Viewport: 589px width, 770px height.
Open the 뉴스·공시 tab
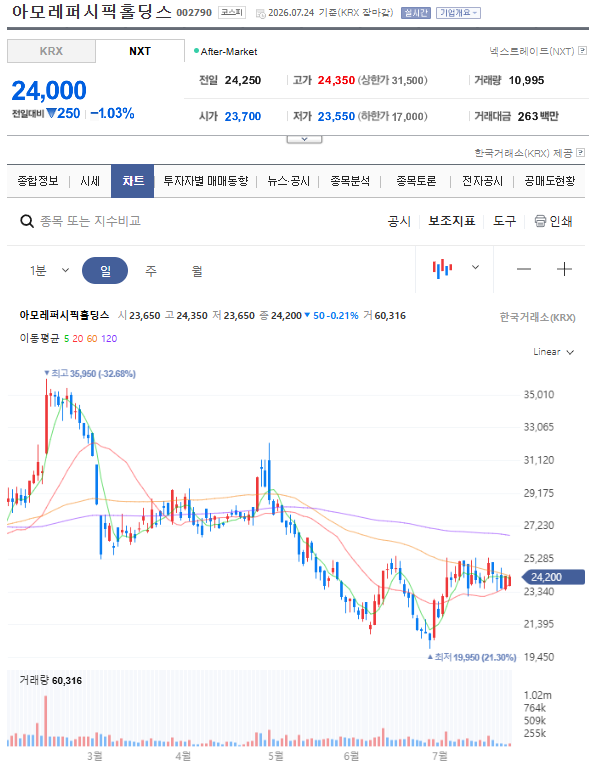click(289, 181)
